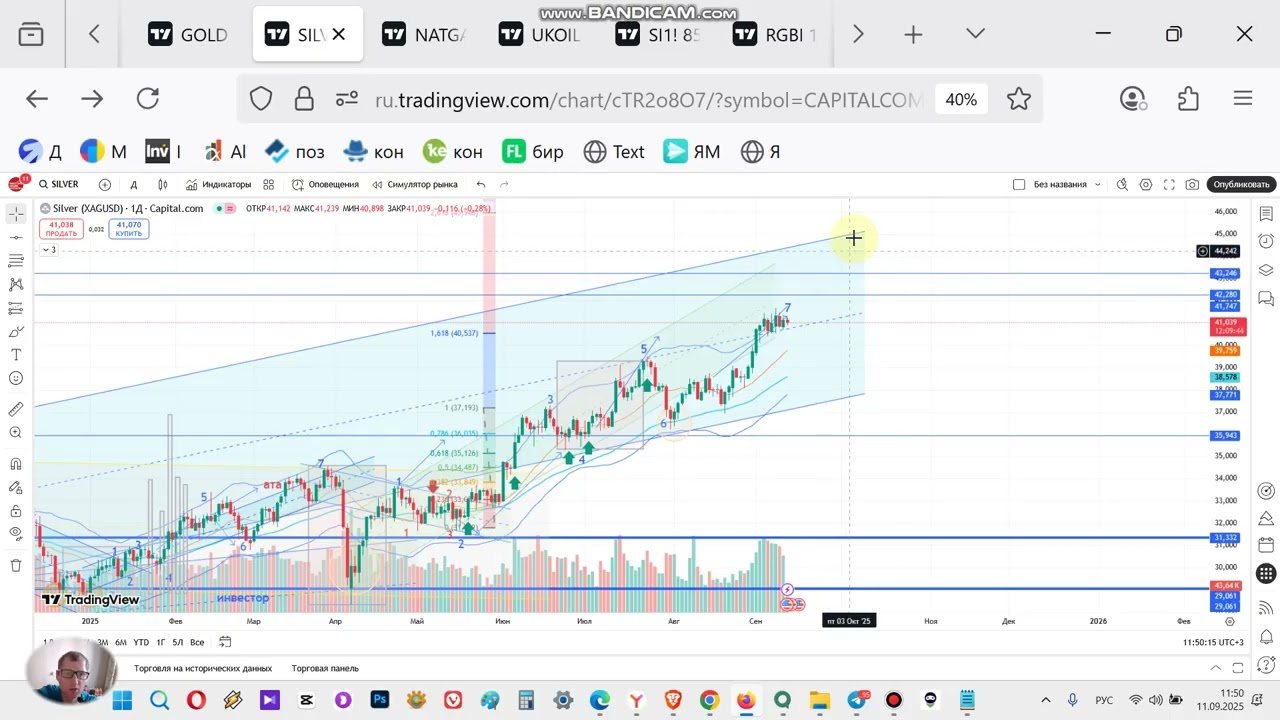Viewport: 1280px width, 720px height.
Task: Open Торговля на исторических данных tab
Action: tap(203, 668)
